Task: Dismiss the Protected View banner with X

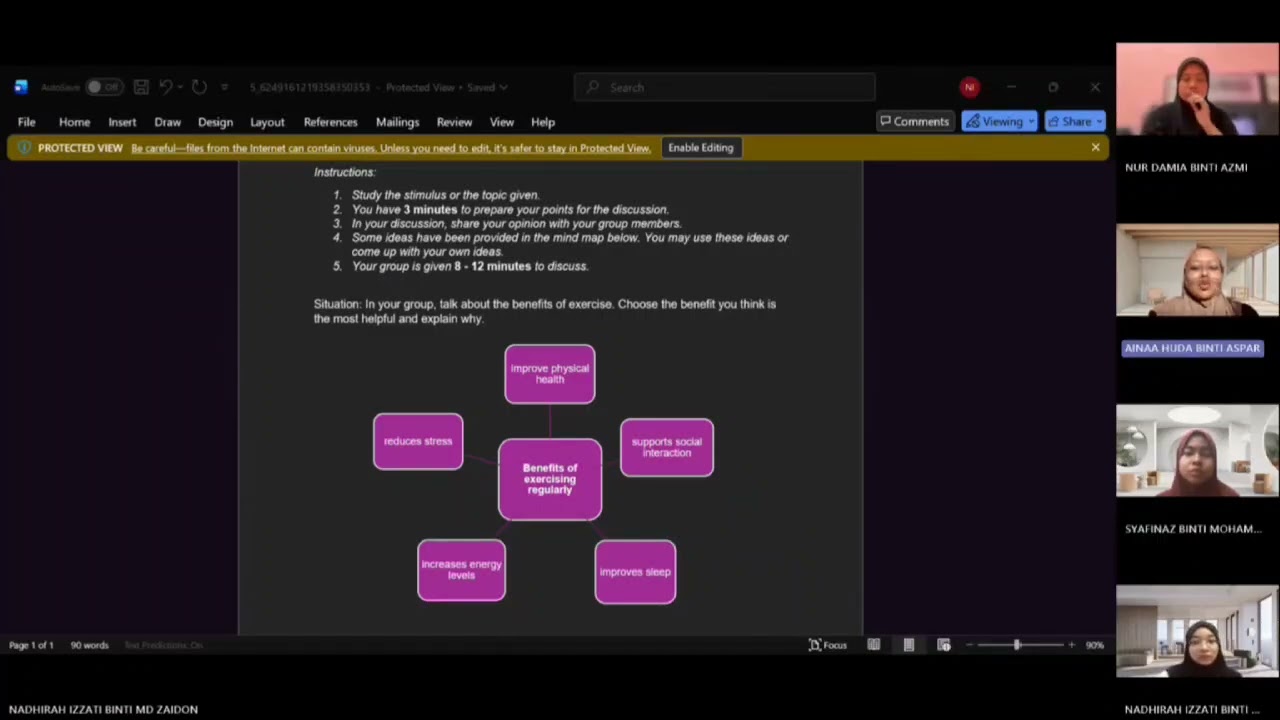Action: [x=1095, y=148]
